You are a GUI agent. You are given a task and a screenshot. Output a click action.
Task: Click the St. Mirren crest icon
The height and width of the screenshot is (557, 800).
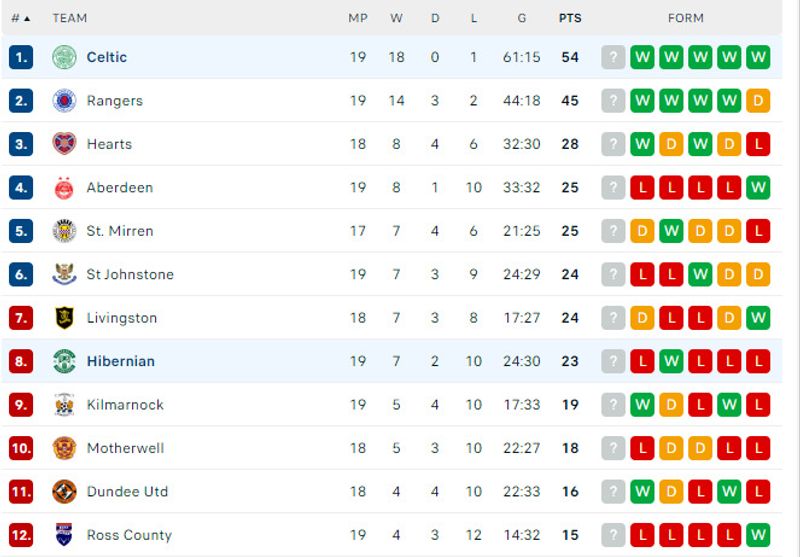coord(64,231)
